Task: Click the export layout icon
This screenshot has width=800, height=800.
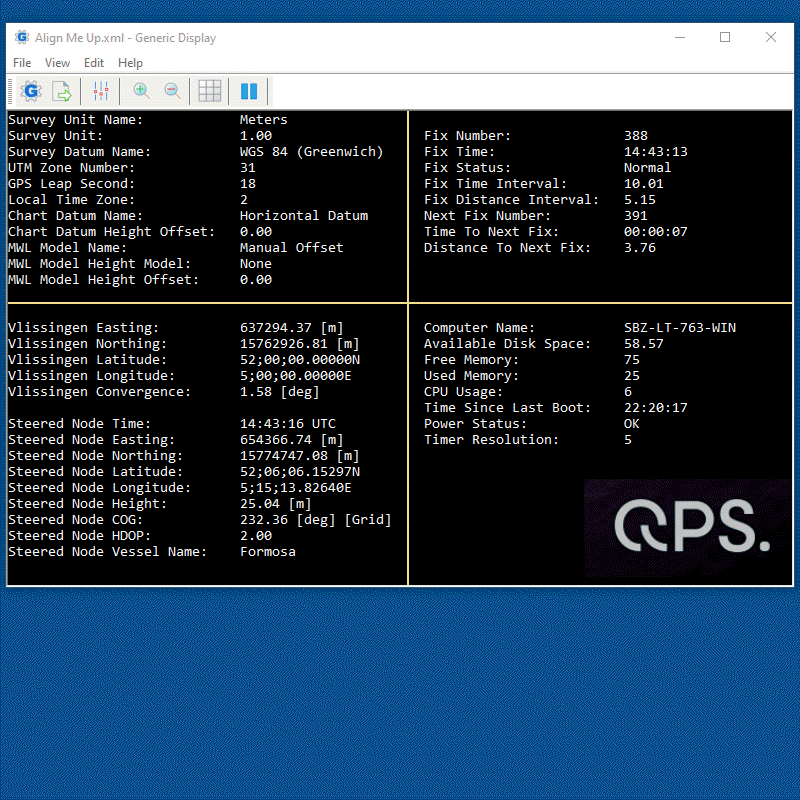Action: click(61, 90)
